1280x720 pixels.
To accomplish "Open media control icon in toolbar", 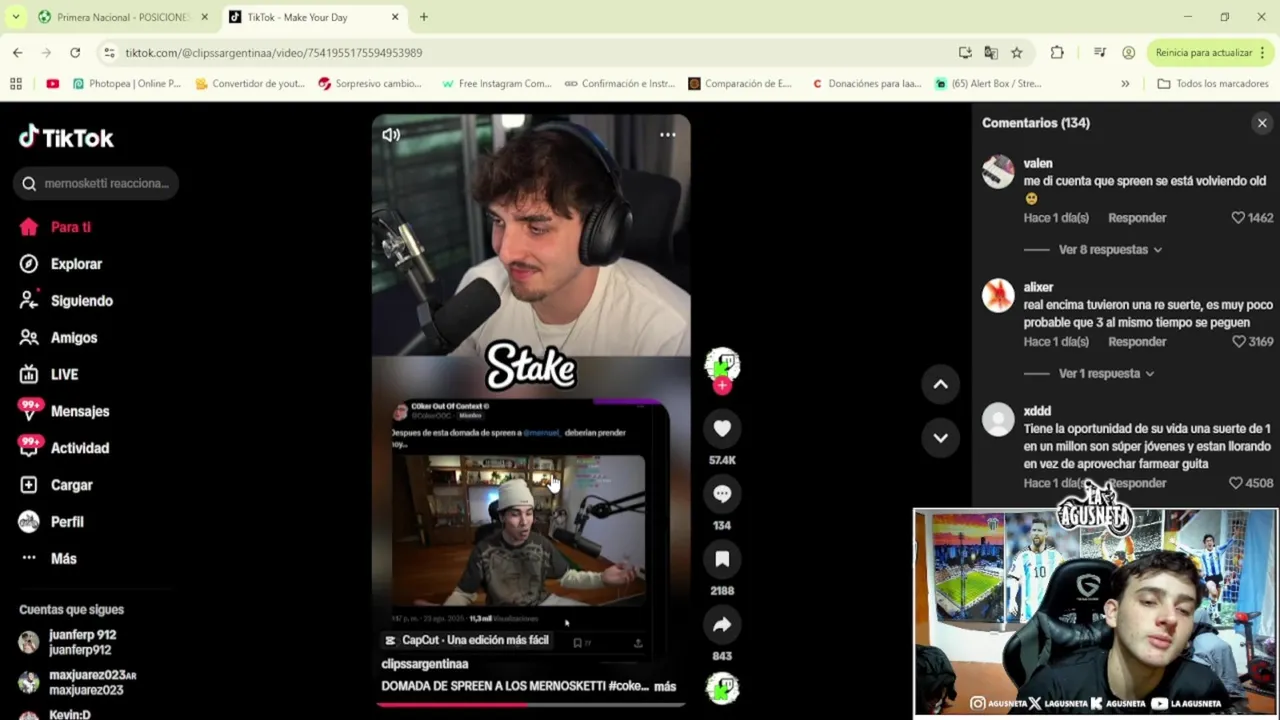I will [x=1100, y=53].
